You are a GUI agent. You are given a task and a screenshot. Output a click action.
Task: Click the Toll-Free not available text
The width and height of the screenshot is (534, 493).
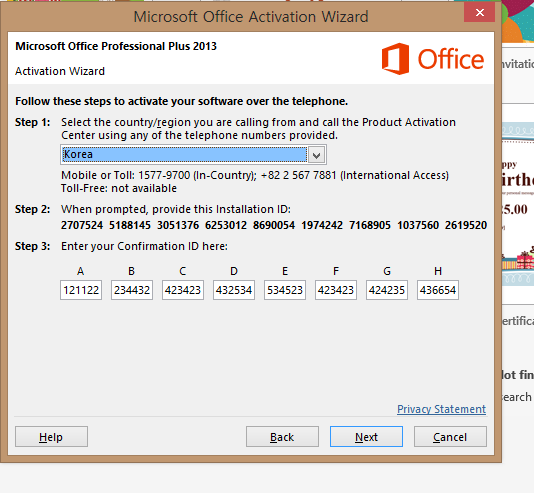(119, 188)
